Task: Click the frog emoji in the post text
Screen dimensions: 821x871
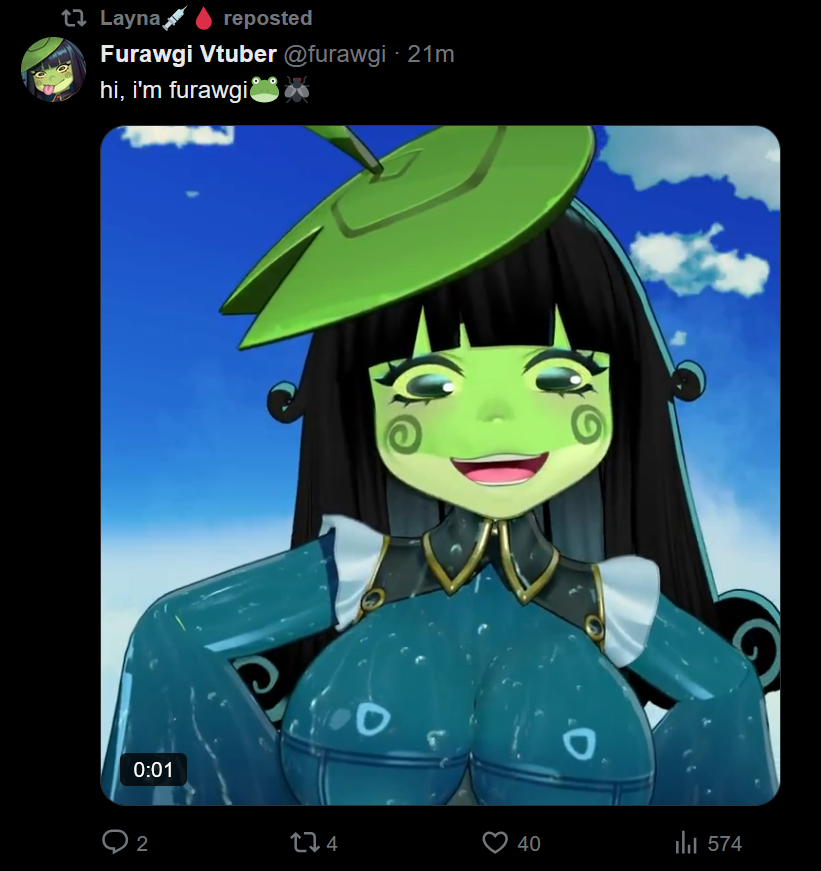Action: pyautogui.click(x=264, y=89)
